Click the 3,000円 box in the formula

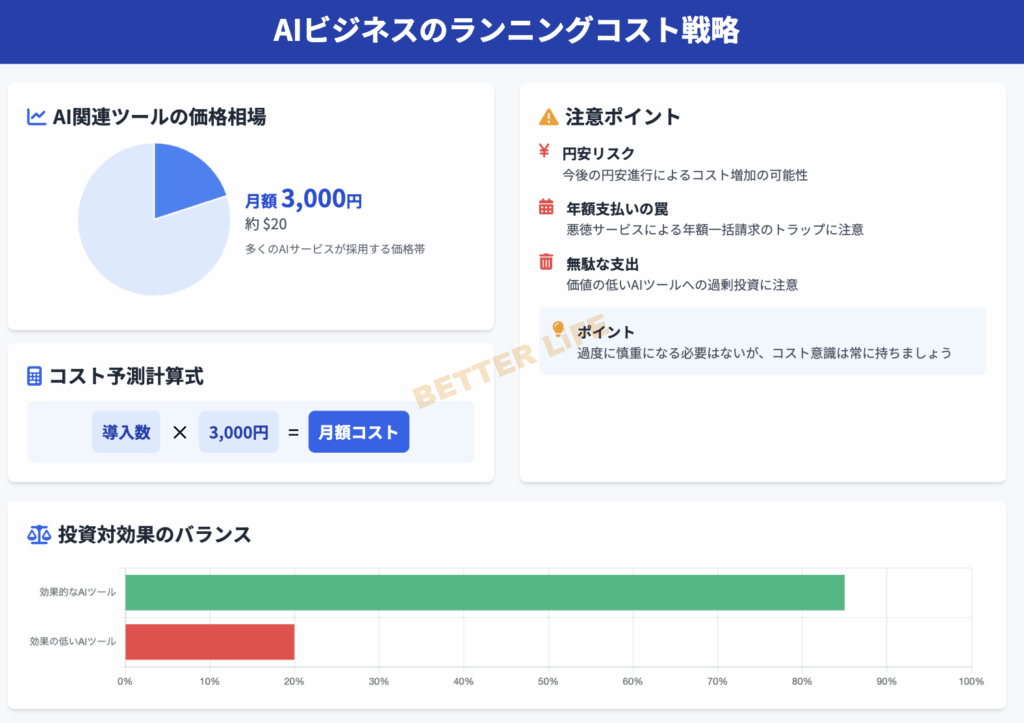pyautogui.click(x=238, y=432)
